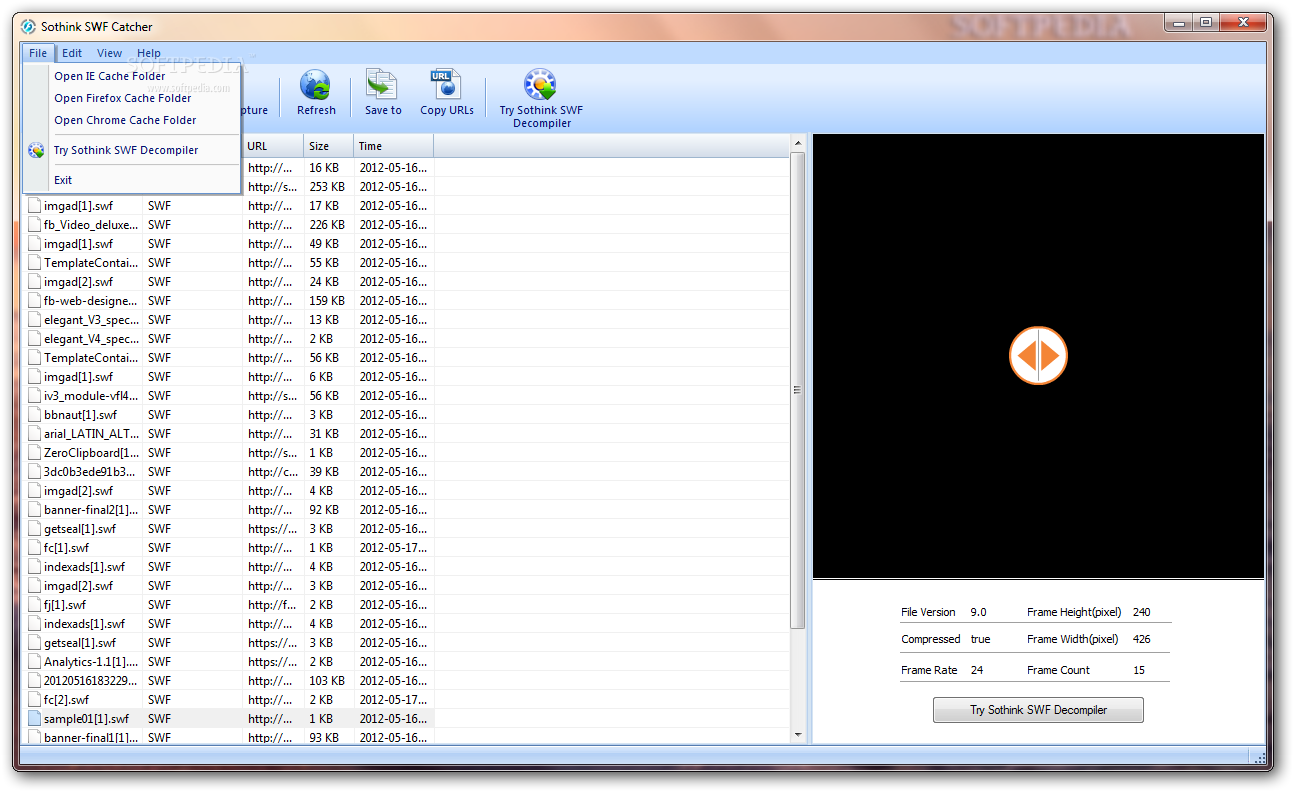Sort the list by the Time column header
This screenshot has width=1294, height=792.
click(x=394, y=146)
